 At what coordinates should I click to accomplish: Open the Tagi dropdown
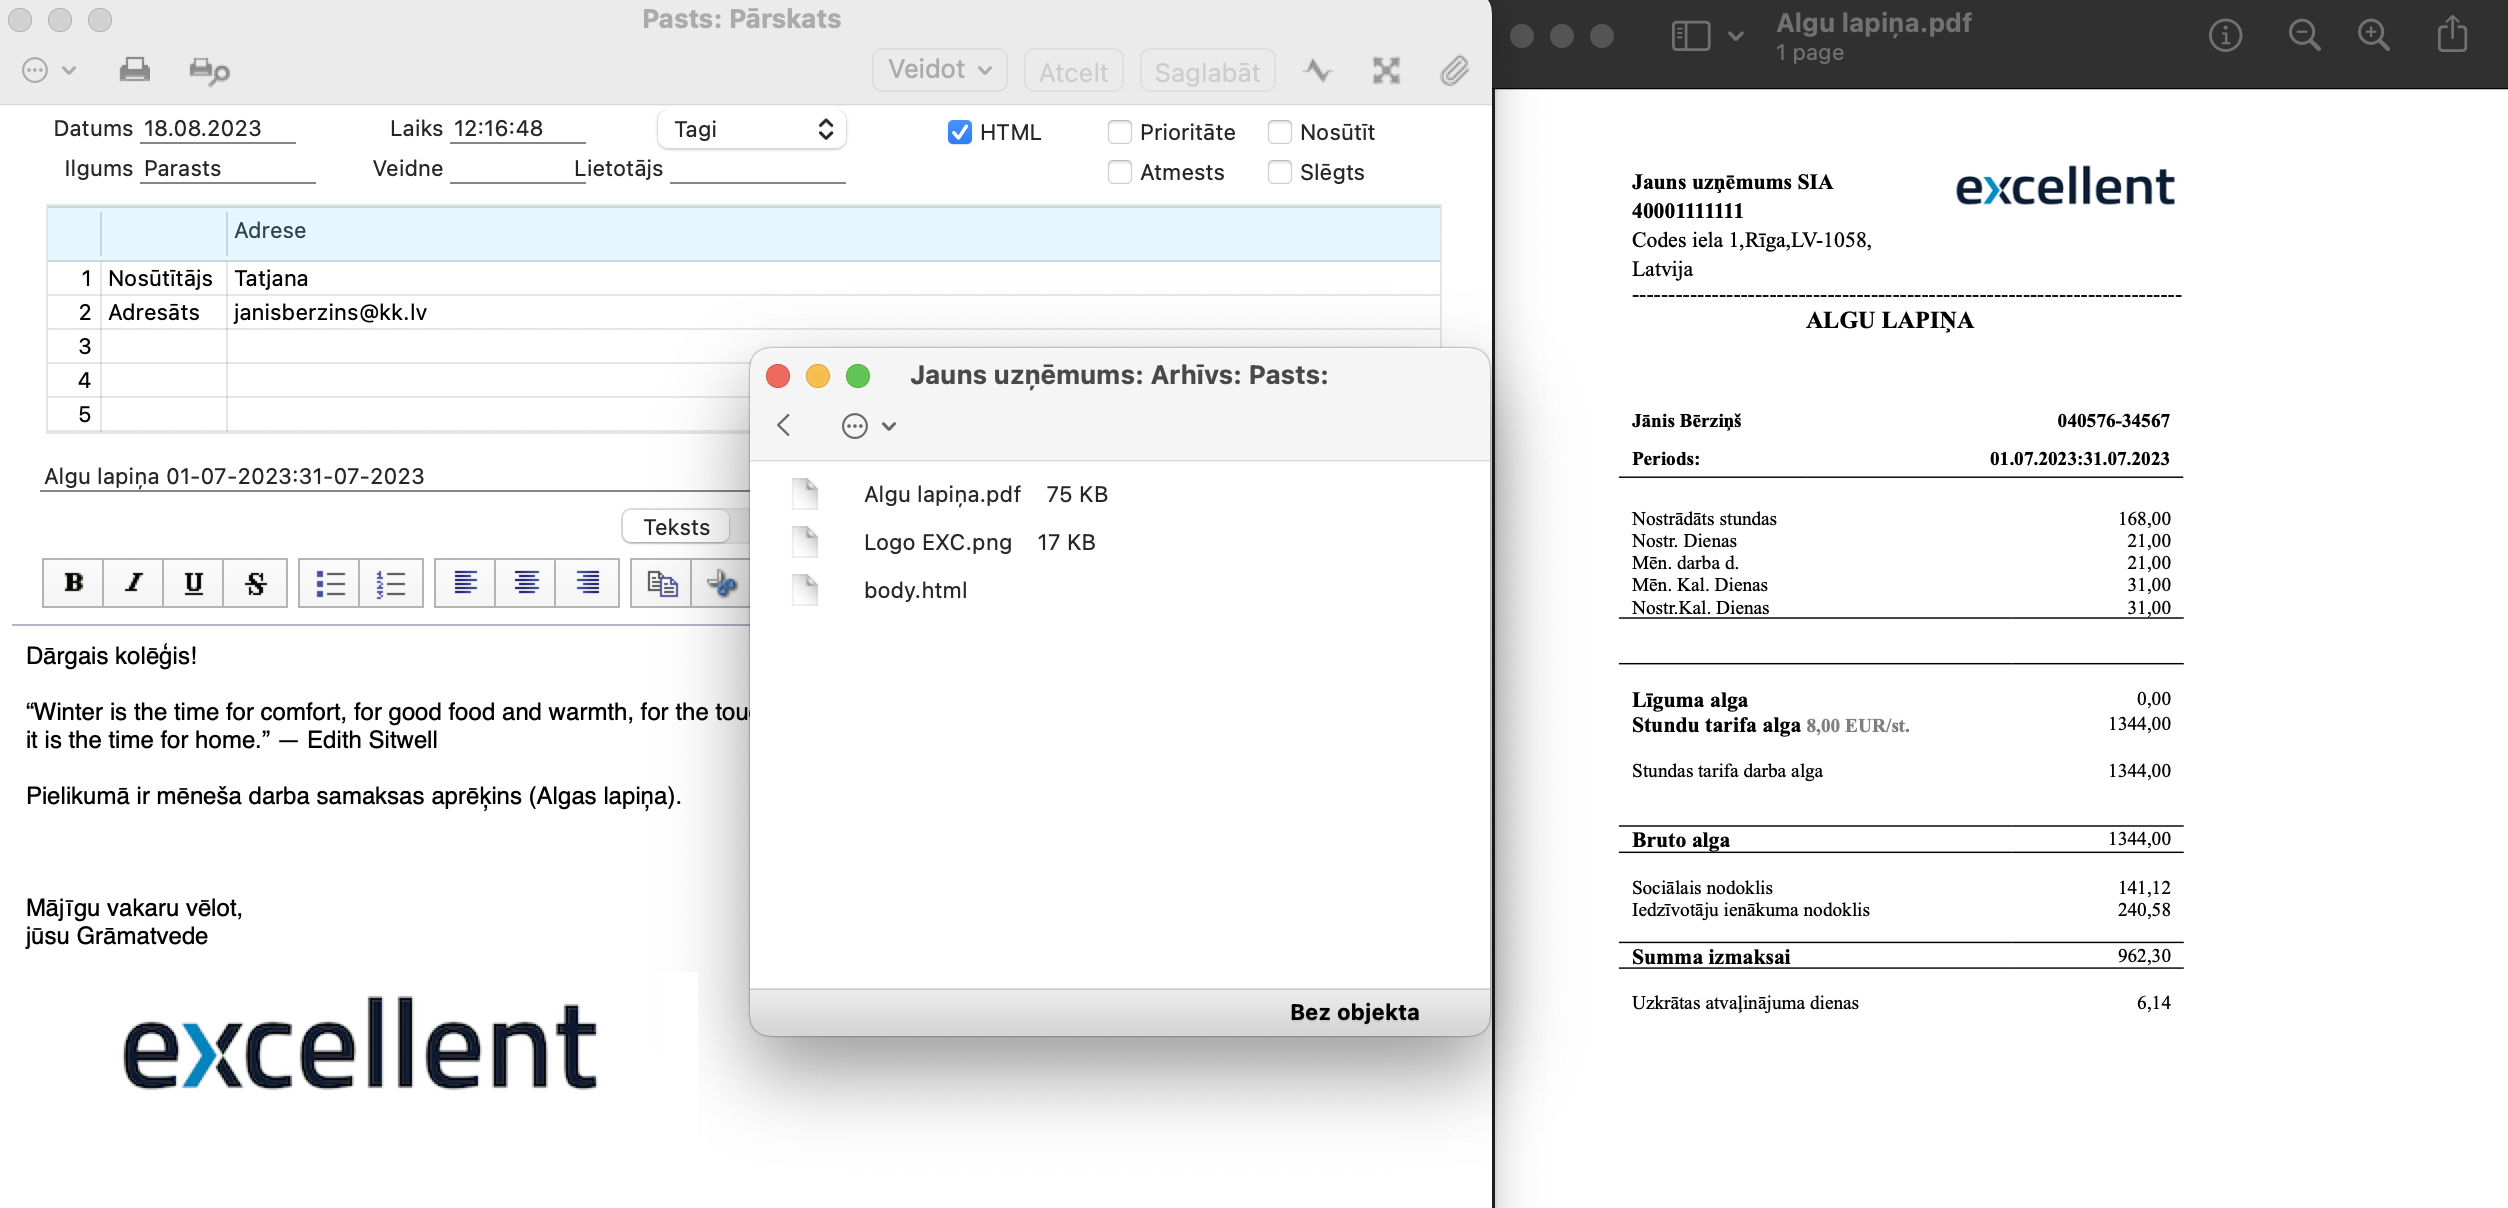pyautogui.click(x=752, y=129)
